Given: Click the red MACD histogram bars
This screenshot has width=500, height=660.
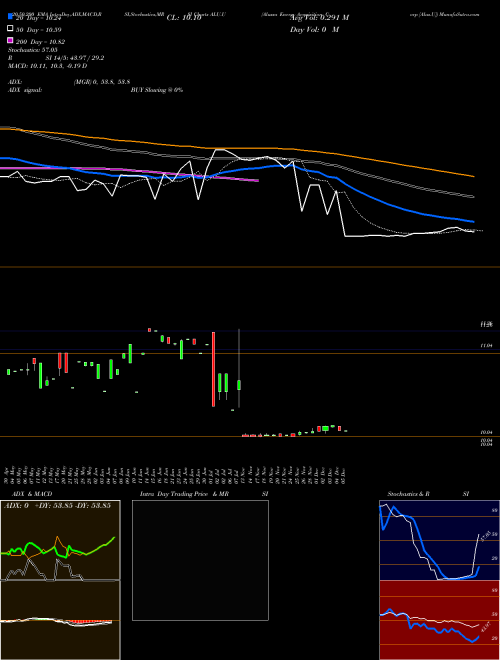Looking at the screenshot, I should point(90,622).
